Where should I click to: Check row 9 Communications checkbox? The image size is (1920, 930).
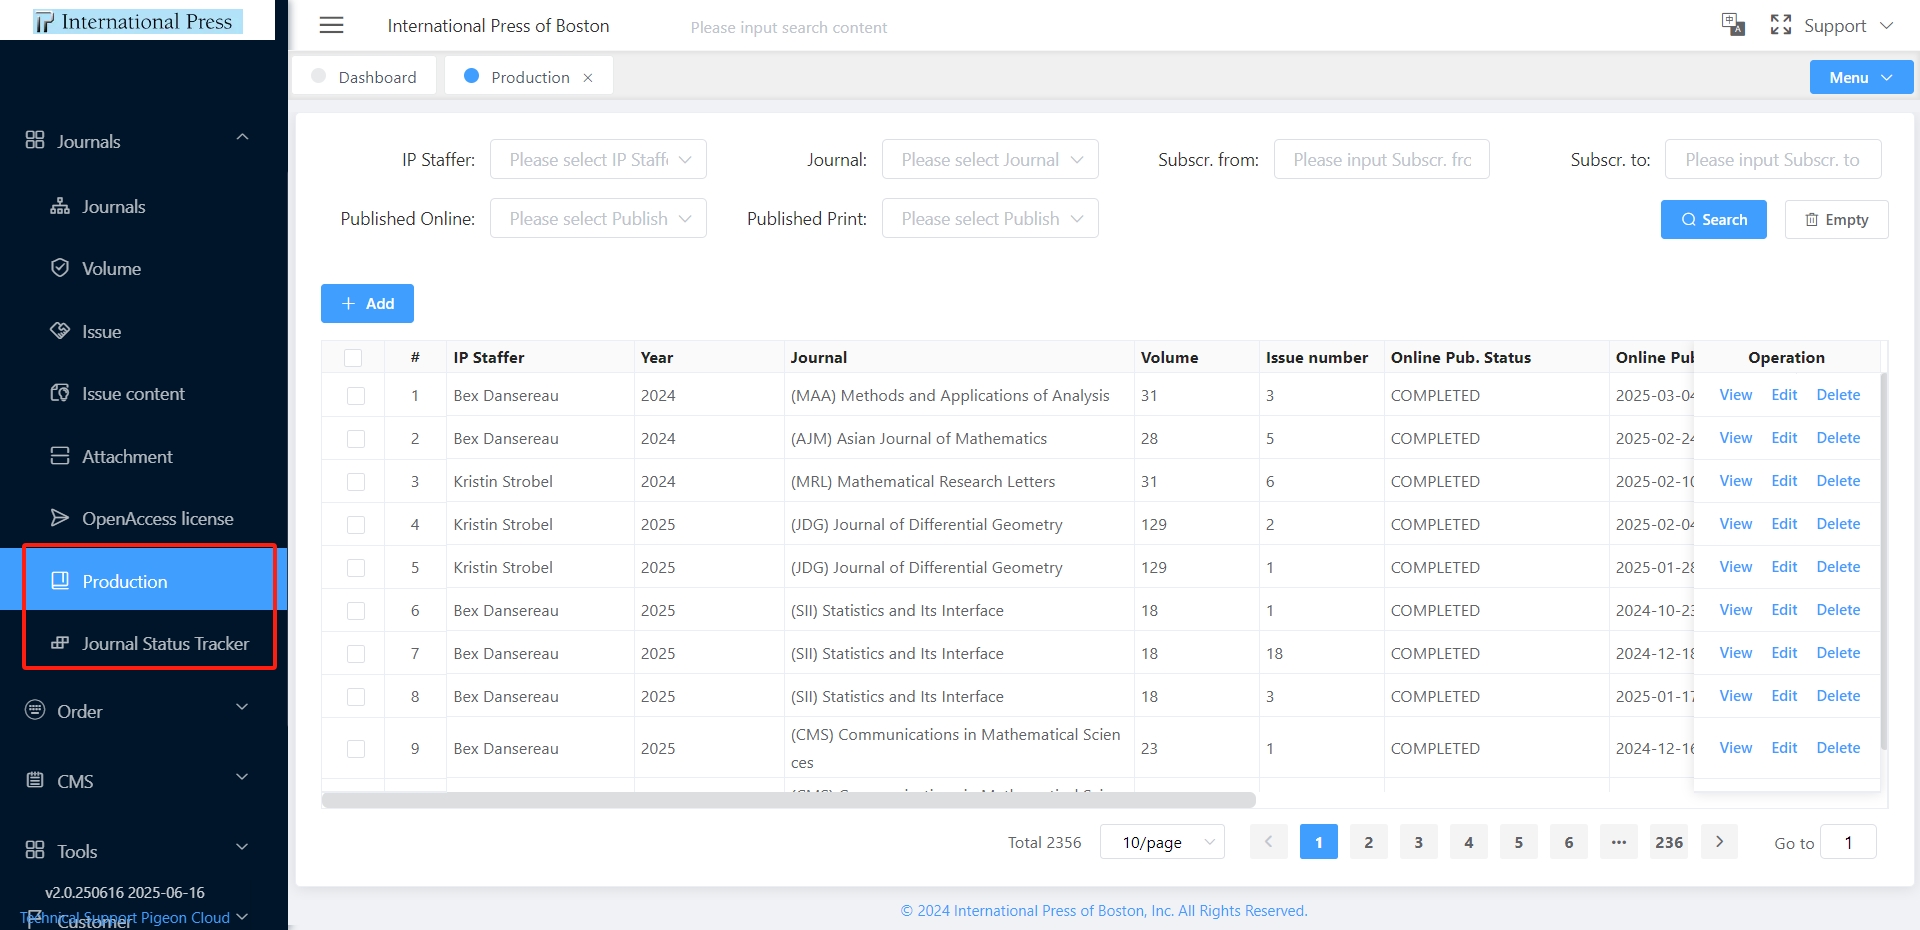point(356,749)
